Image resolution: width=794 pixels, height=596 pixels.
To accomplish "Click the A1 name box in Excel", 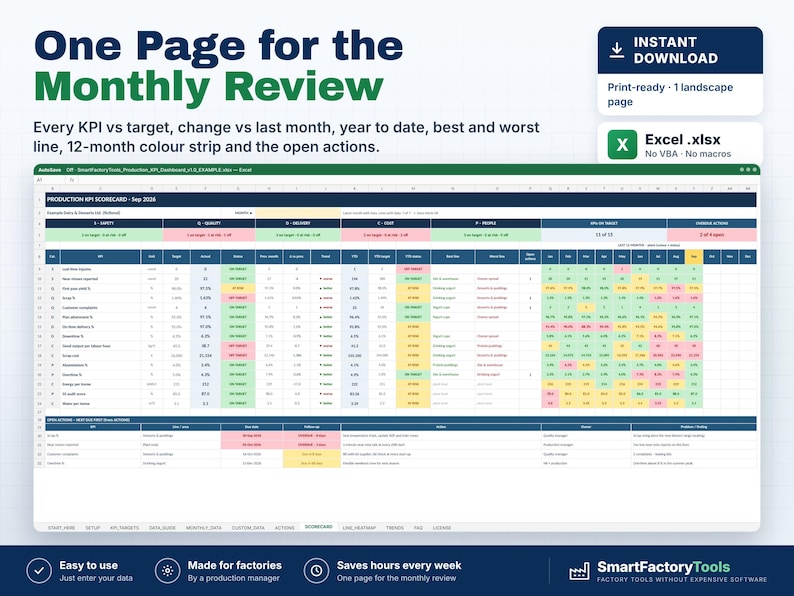I will pyautogui.click(x=49, y=180).
